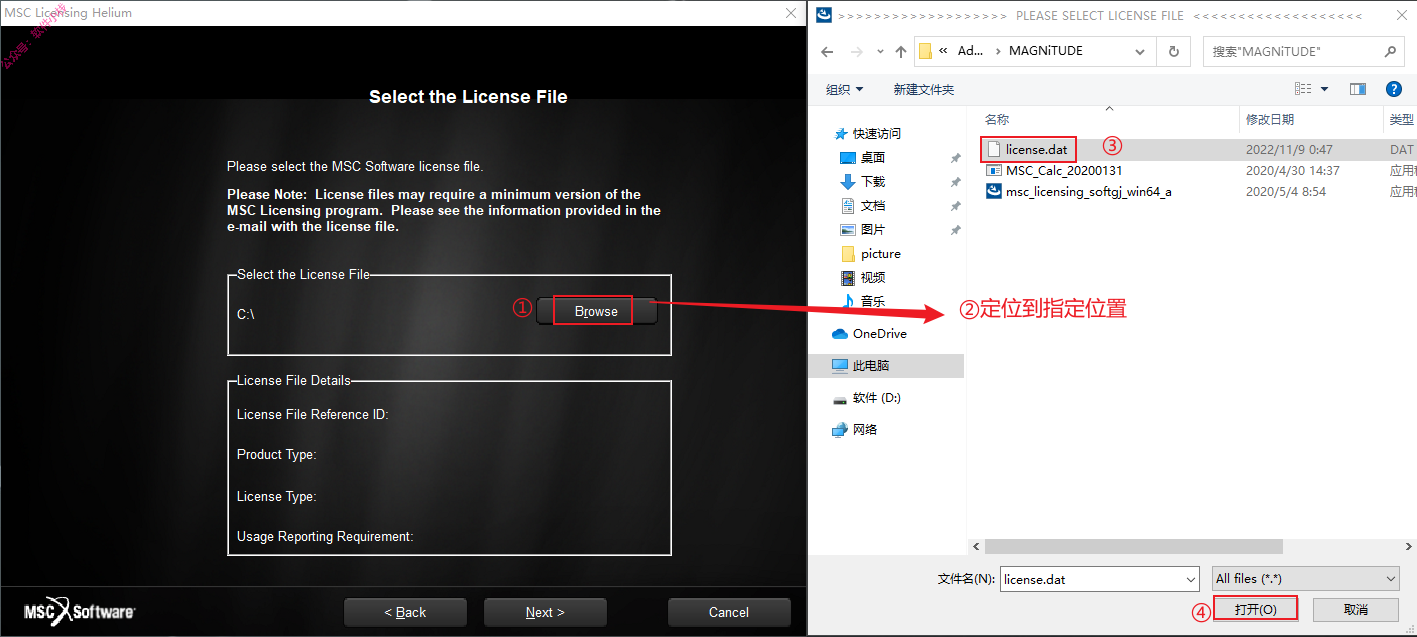
Task: Select 此电脑 in navigation pane
Action: coord(870,366)
